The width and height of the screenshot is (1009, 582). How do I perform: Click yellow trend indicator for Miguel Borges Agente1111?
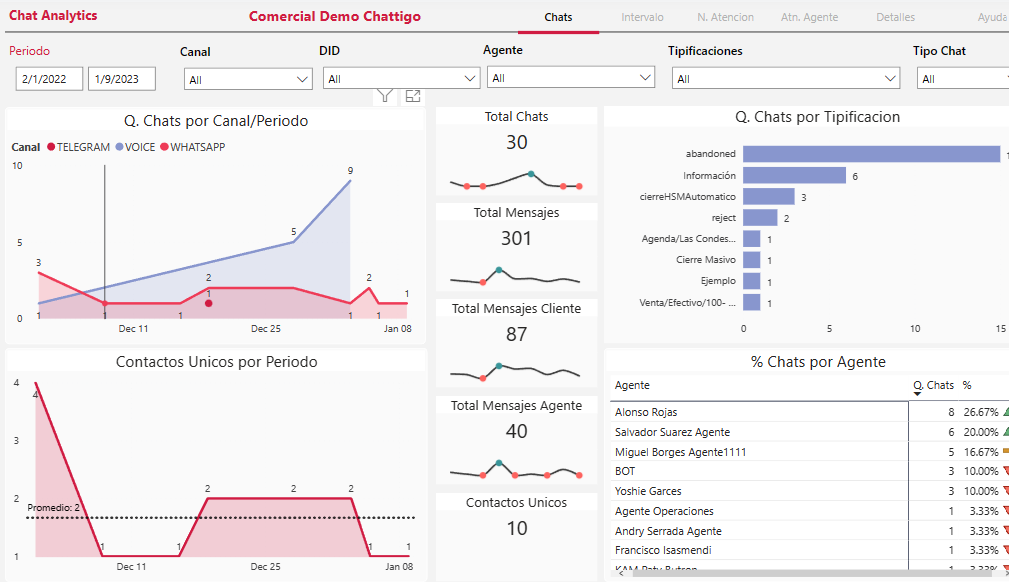pyautogui.click(x=1004, y=452)
